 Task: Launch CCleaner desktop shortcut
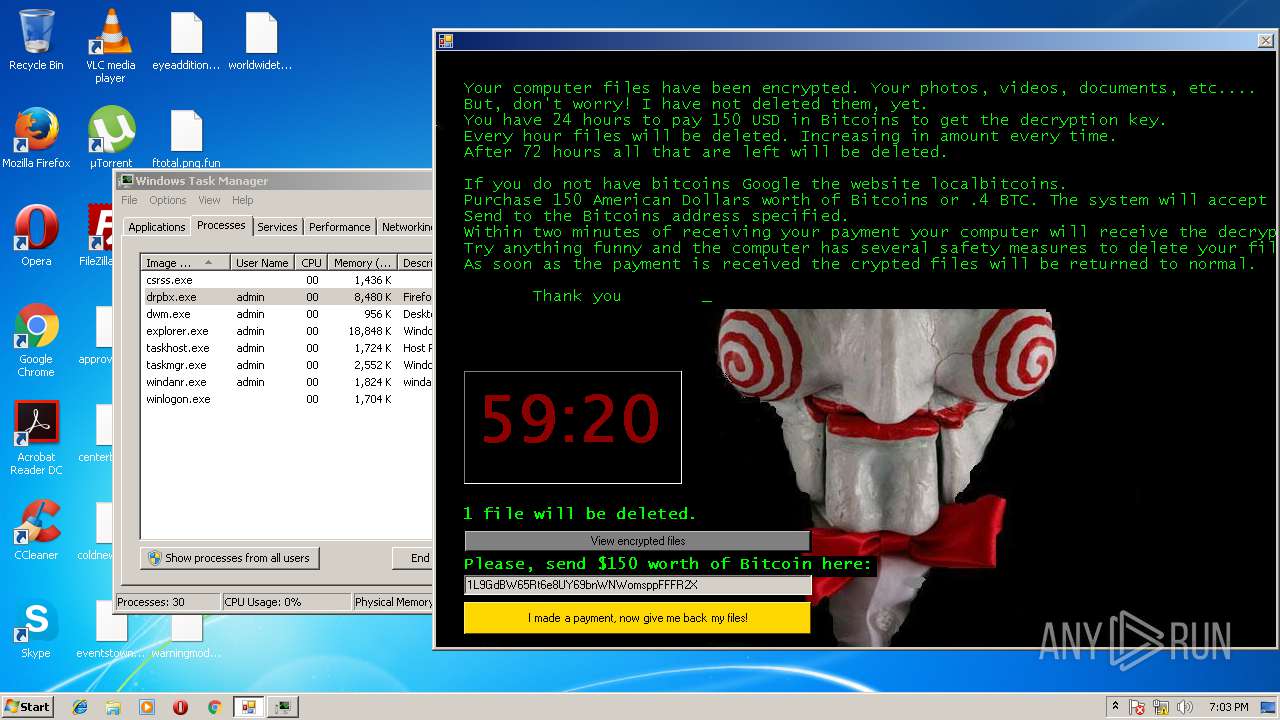pos(36,530)
